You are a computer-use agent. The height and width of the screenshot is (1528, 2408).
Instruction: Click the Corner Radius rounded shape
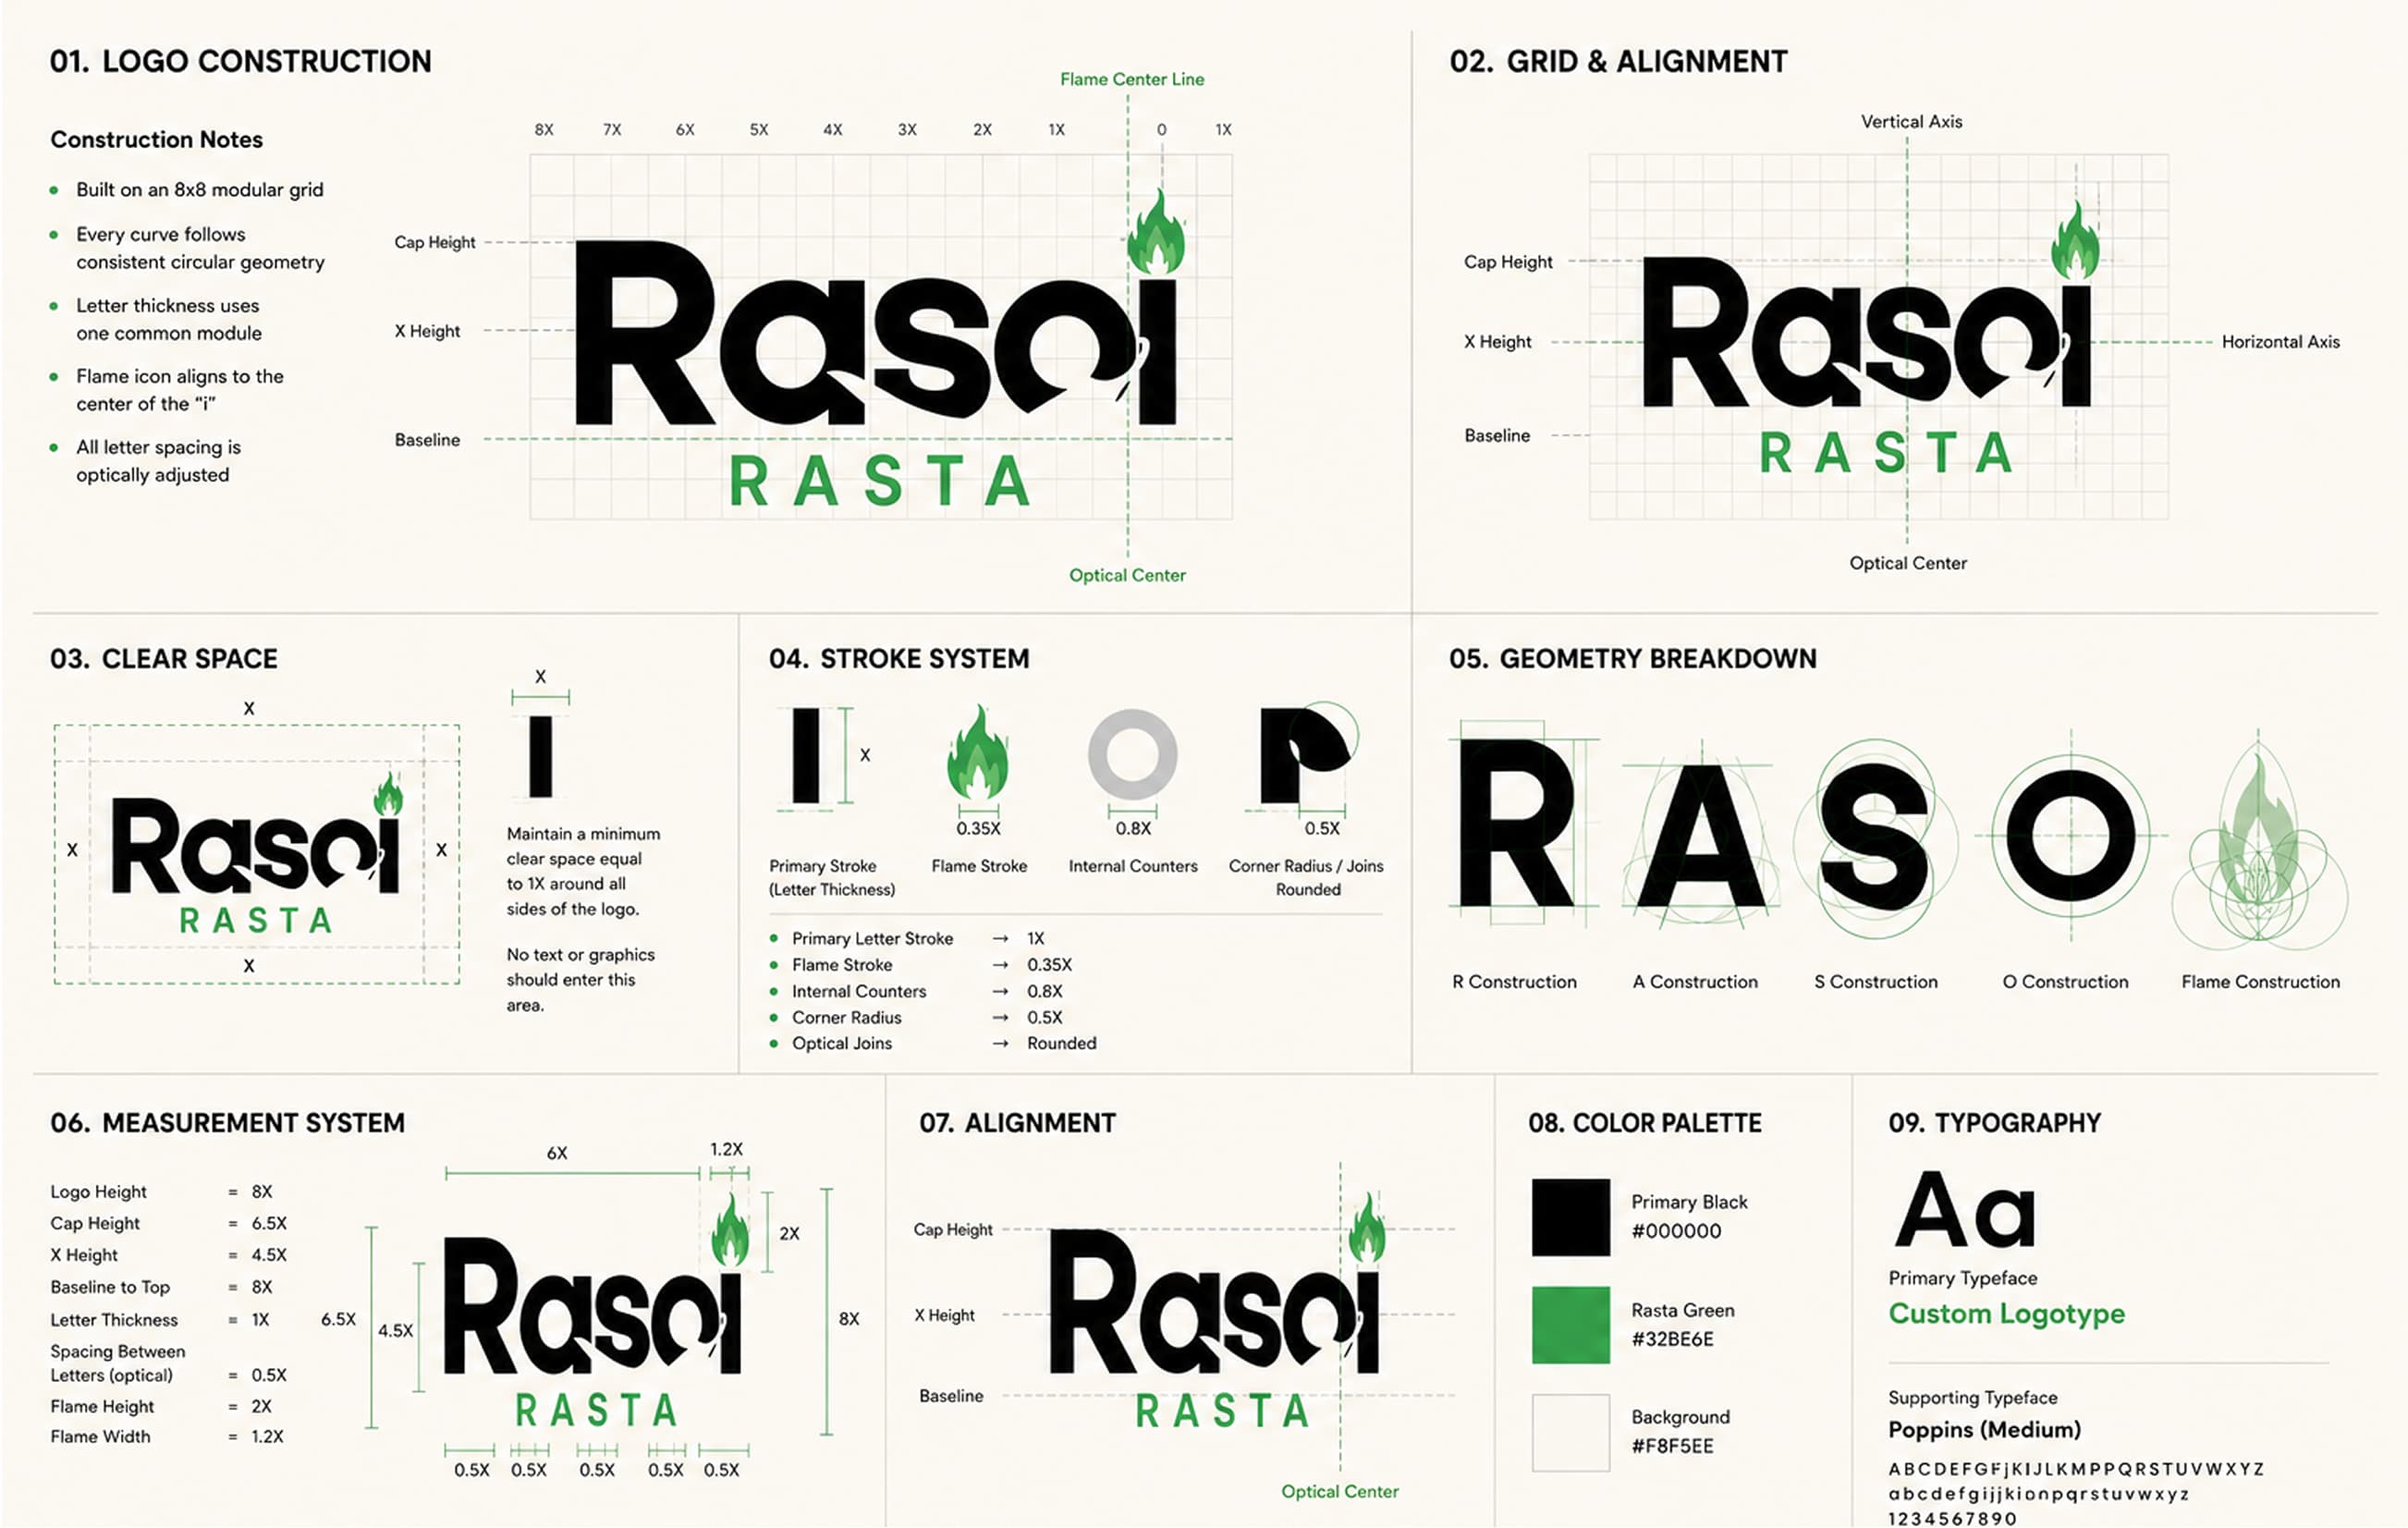click(1305, 755)
